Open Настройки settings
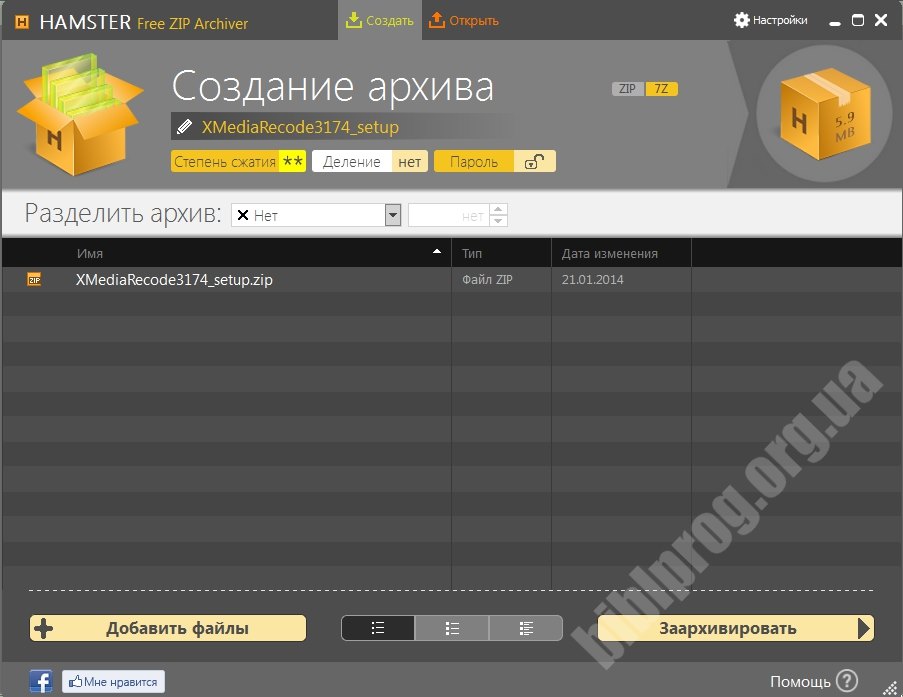 (771, 20)
